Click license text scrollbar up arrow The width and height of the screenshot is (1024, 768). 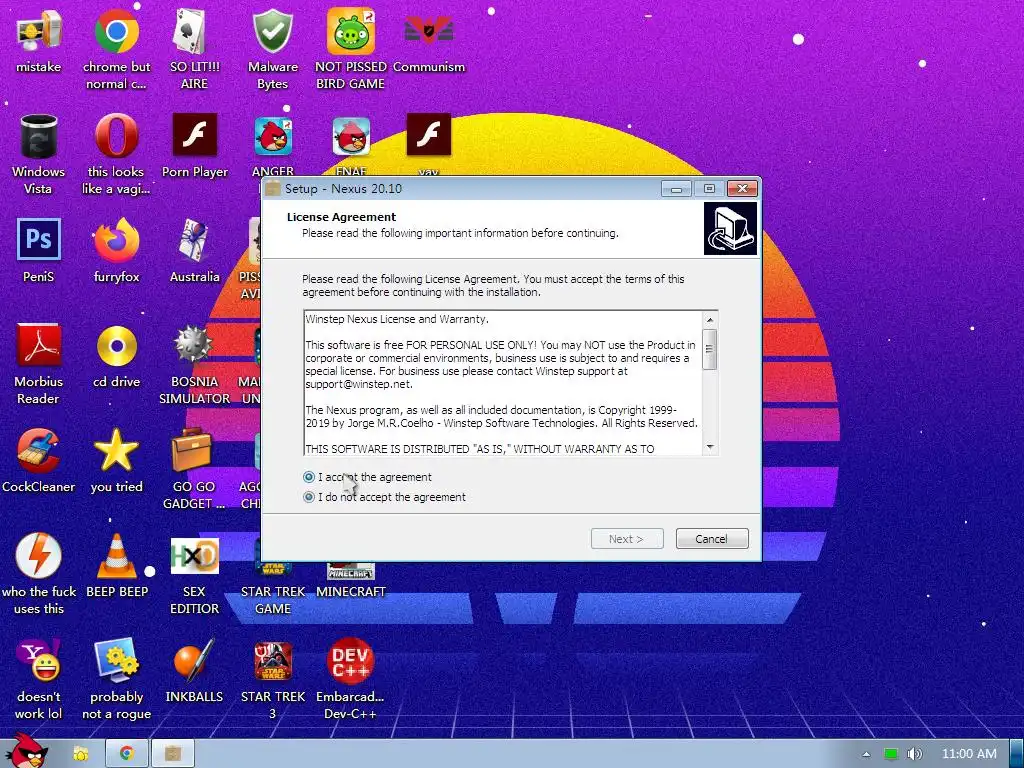pyautogui.click(x=709, y=319)
